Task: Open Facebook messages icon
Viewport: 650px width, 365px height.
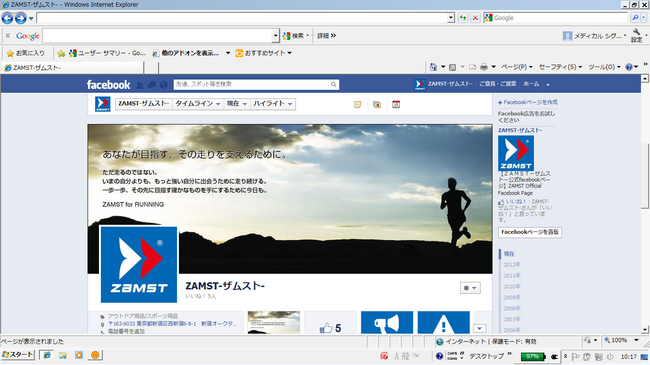Action: click(152, 85)
